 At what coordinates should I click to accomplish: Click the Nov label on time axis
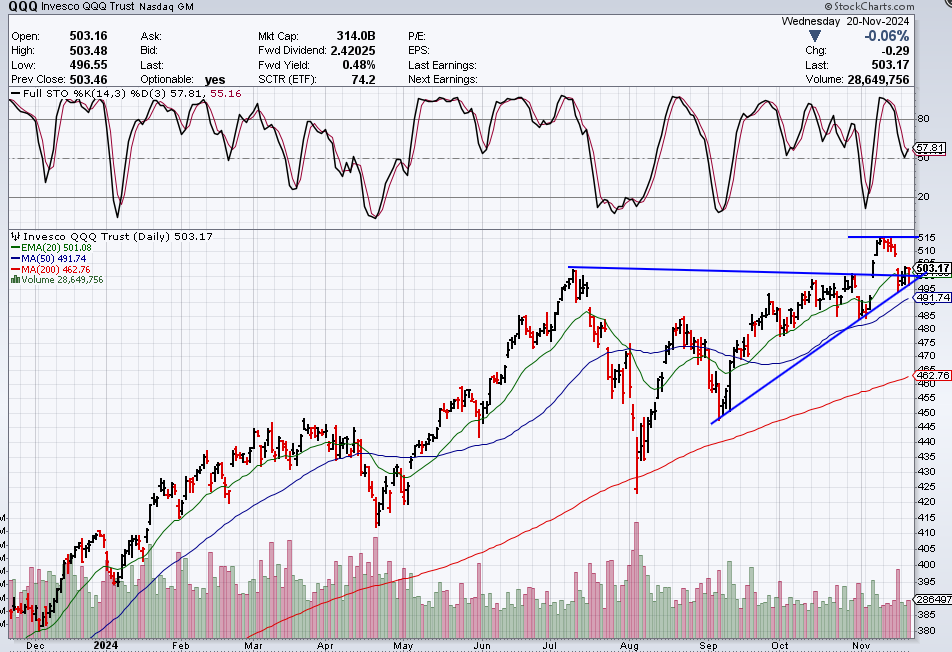[860, 645]
